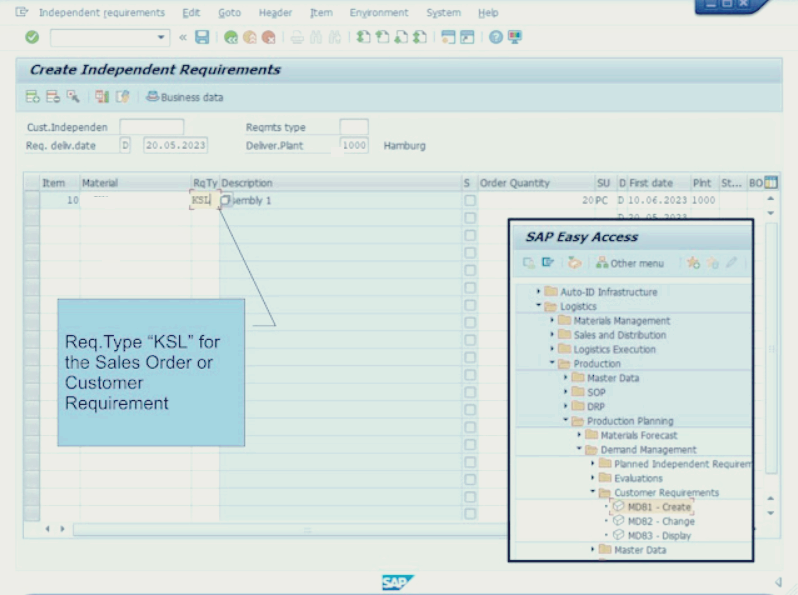Click the Save diskette icon

click(x=202, y=37)
